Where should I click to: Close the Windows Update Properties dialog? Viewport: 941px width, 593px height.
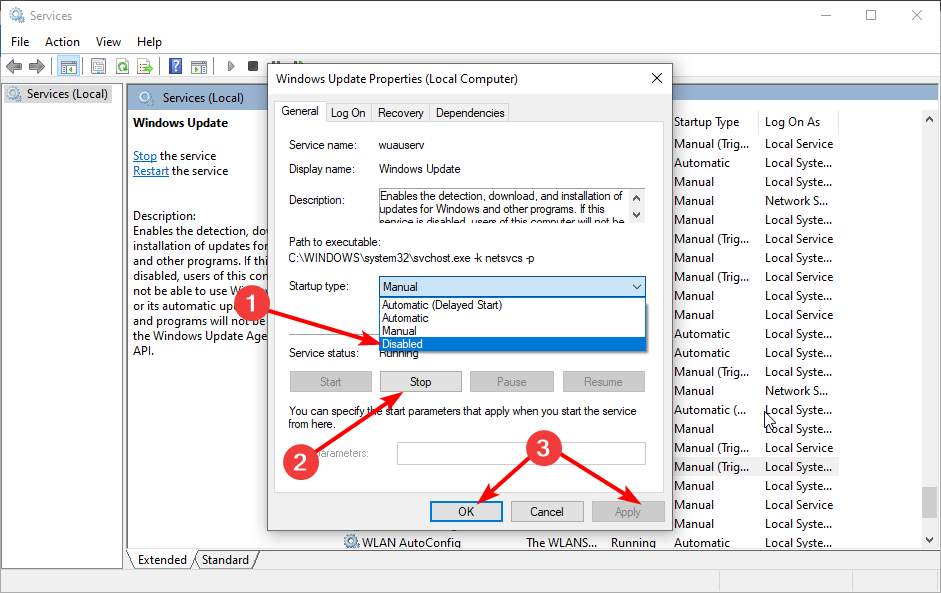(x=657, y=78)
